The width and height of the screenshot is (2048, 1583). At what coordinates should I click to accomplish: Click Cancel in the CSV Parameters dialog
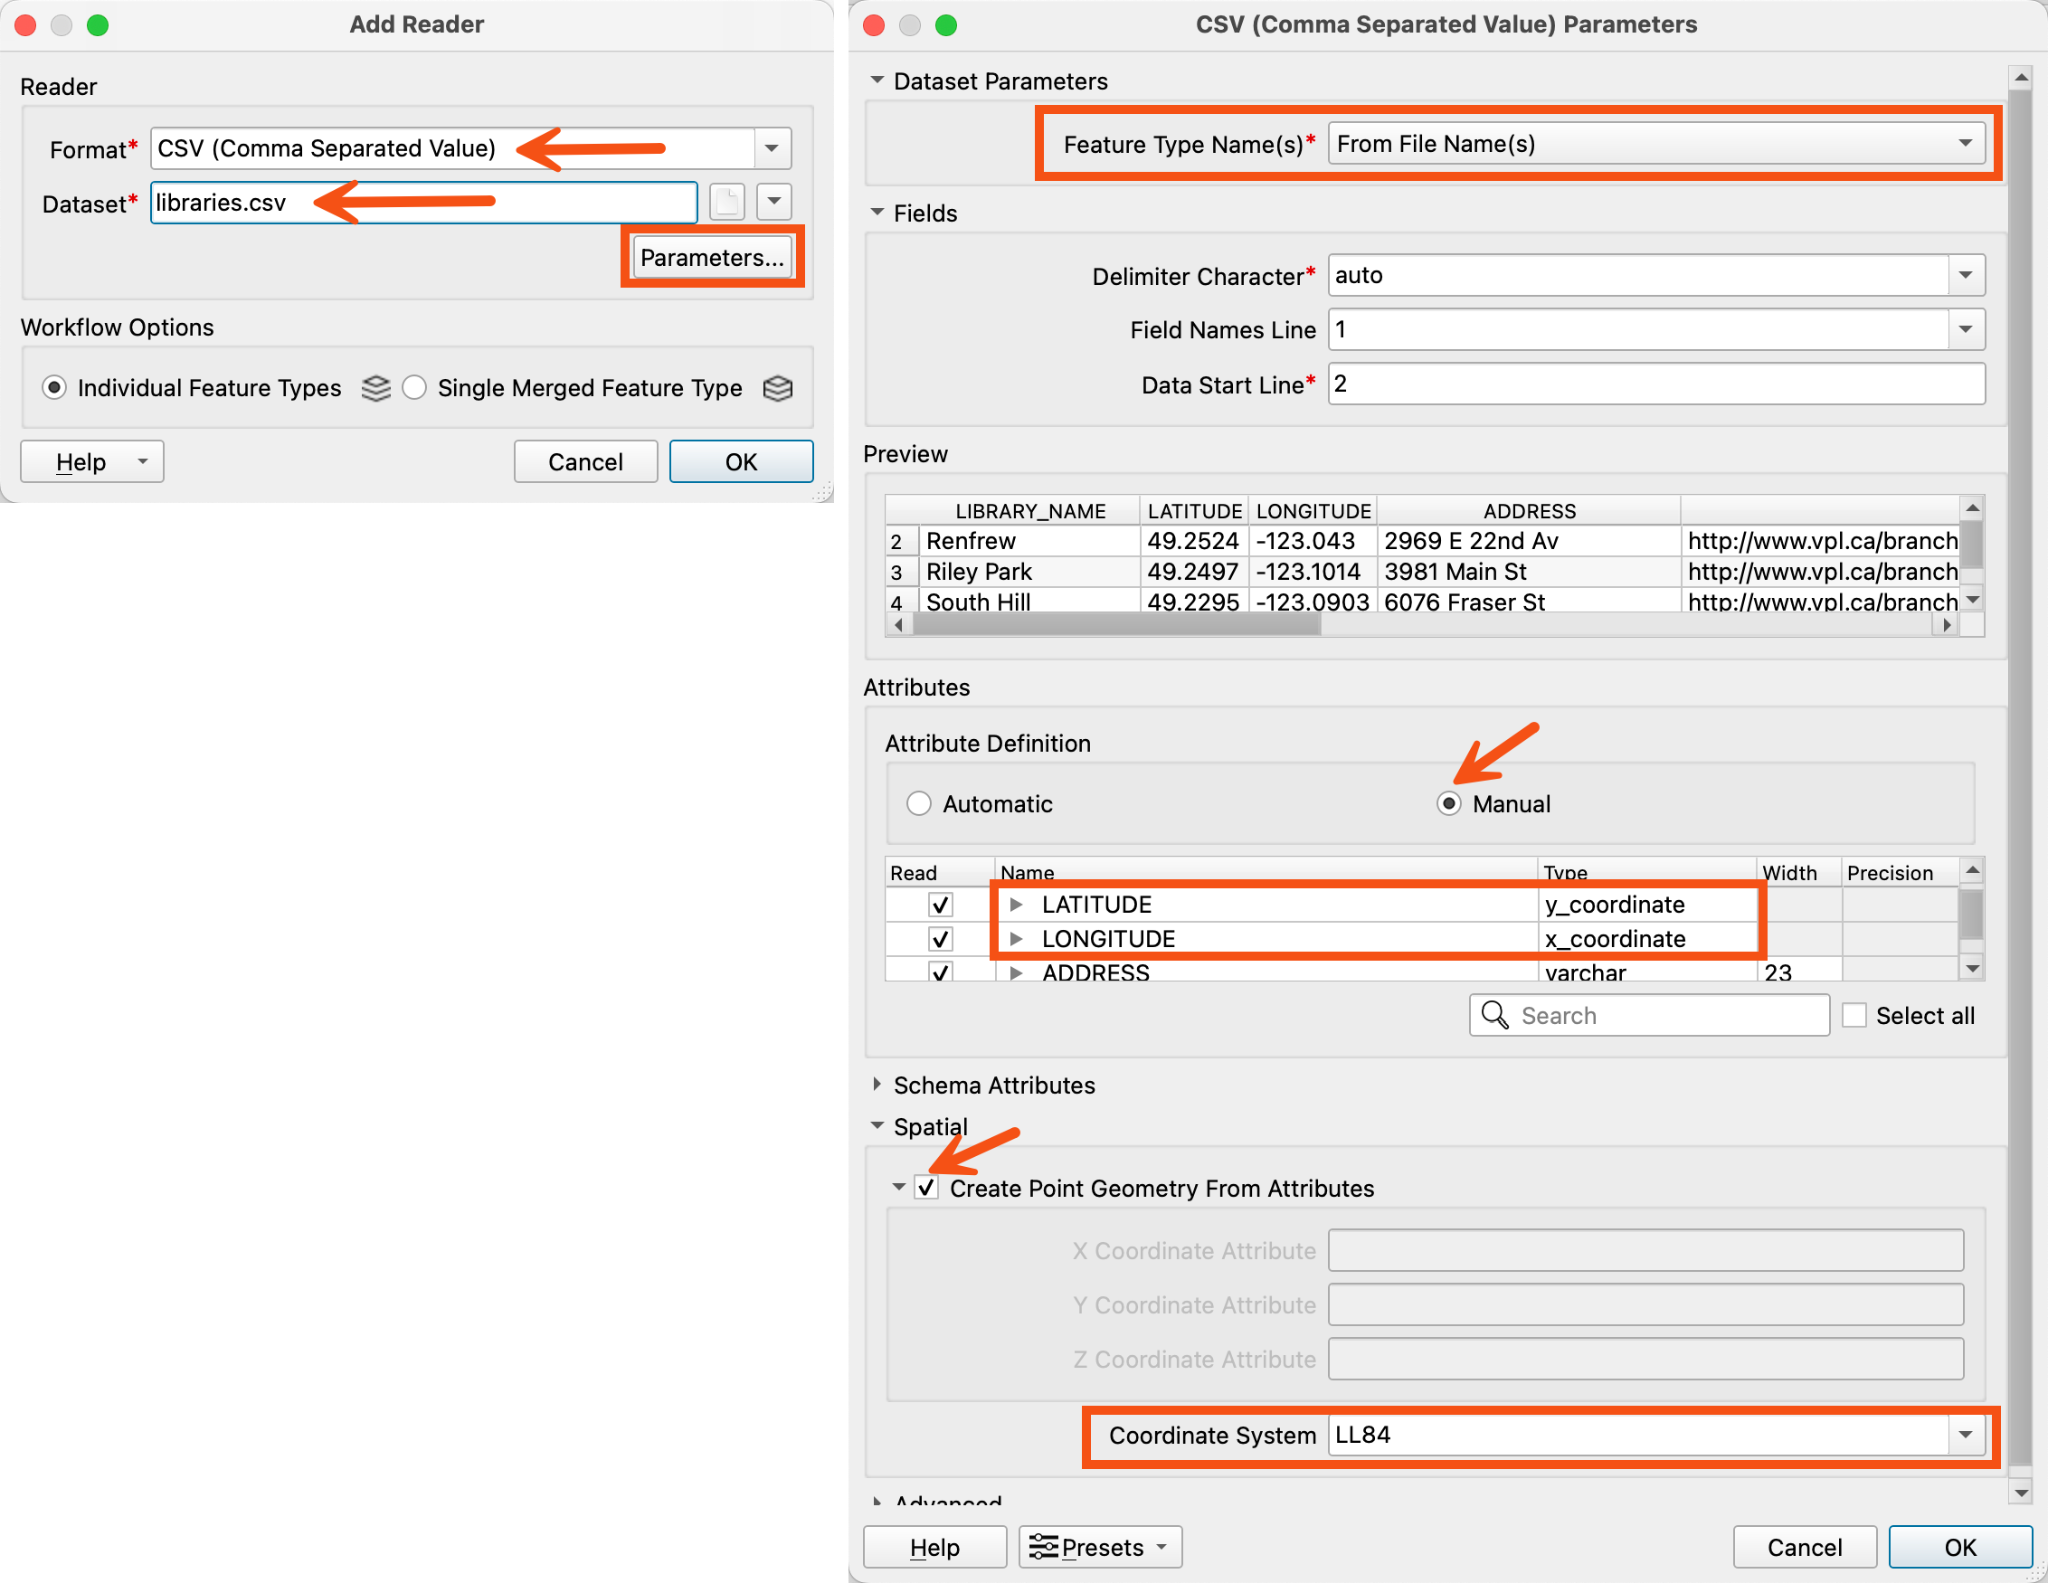[x=1805, y=1547]
